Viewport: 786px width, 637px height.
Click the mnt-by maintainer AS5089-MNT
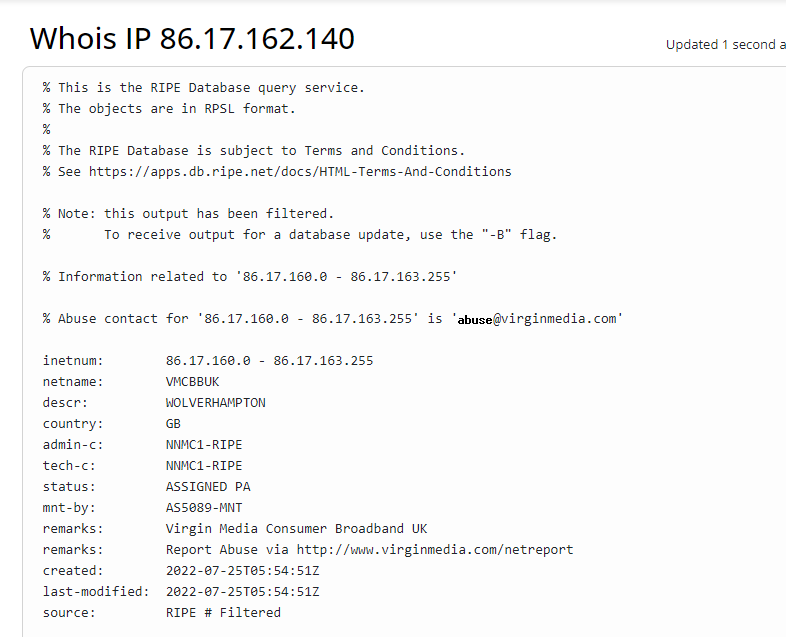click(204, 507)
